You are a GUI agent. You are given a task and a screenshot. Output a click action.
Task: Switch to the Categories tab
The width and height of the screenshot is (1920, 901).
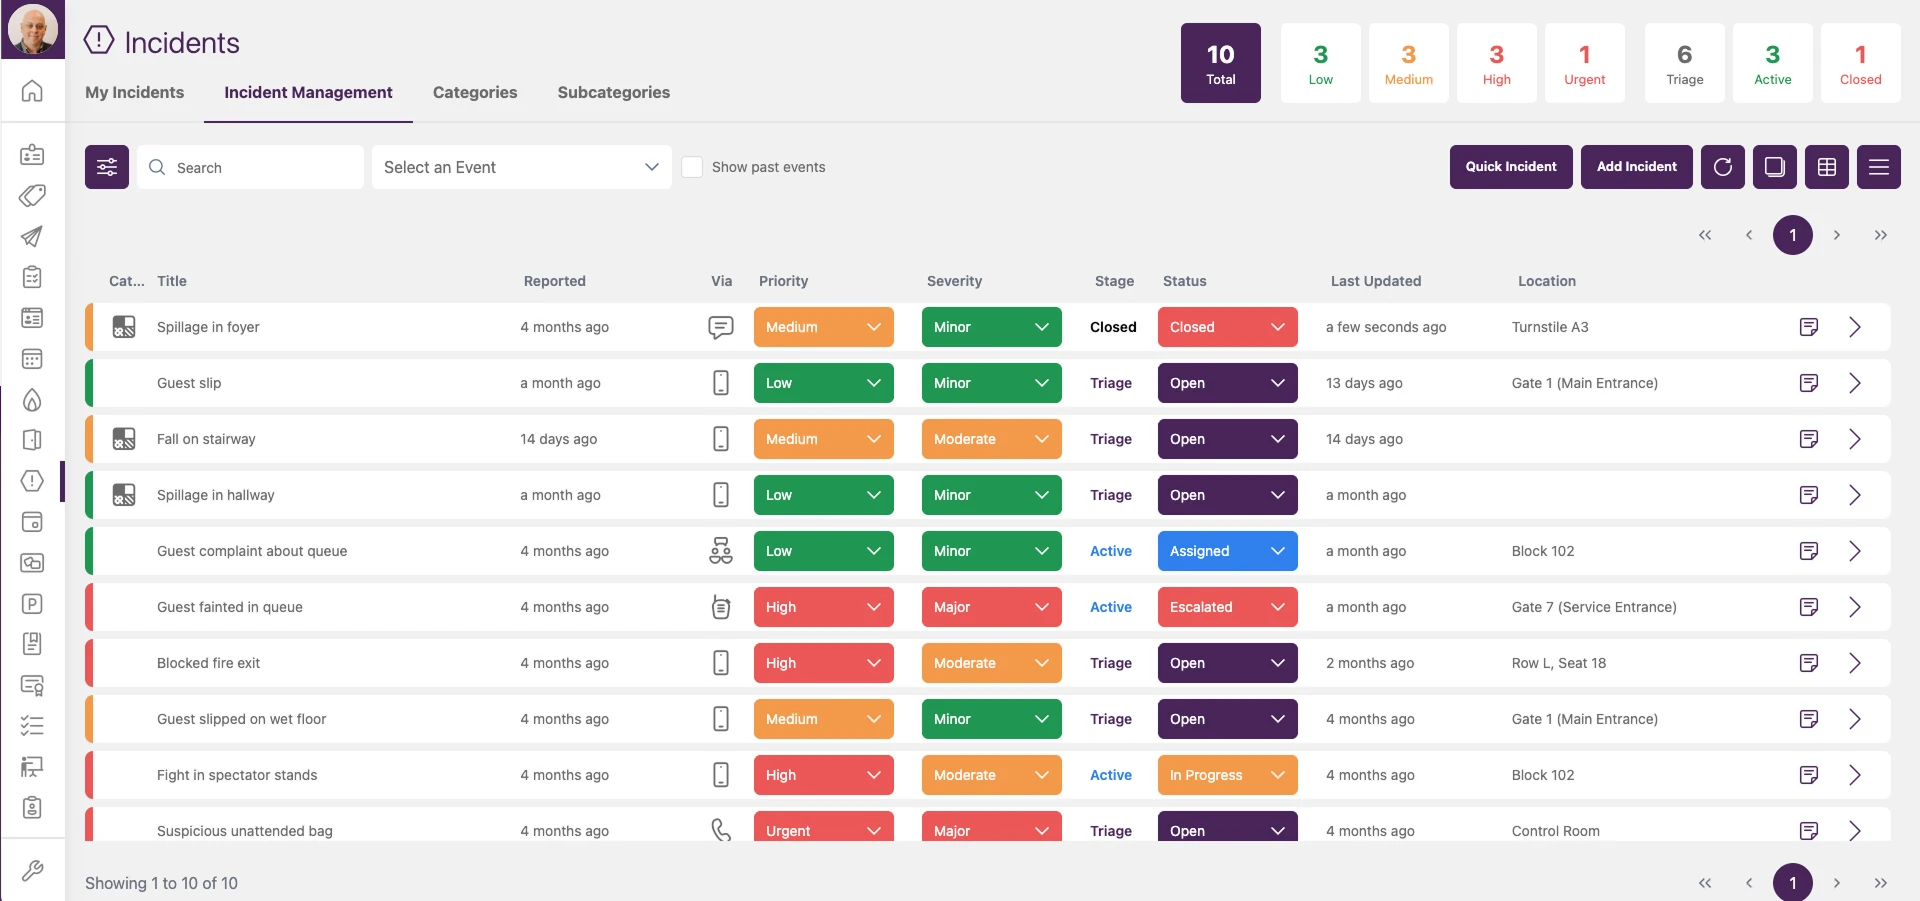point(475,92)
